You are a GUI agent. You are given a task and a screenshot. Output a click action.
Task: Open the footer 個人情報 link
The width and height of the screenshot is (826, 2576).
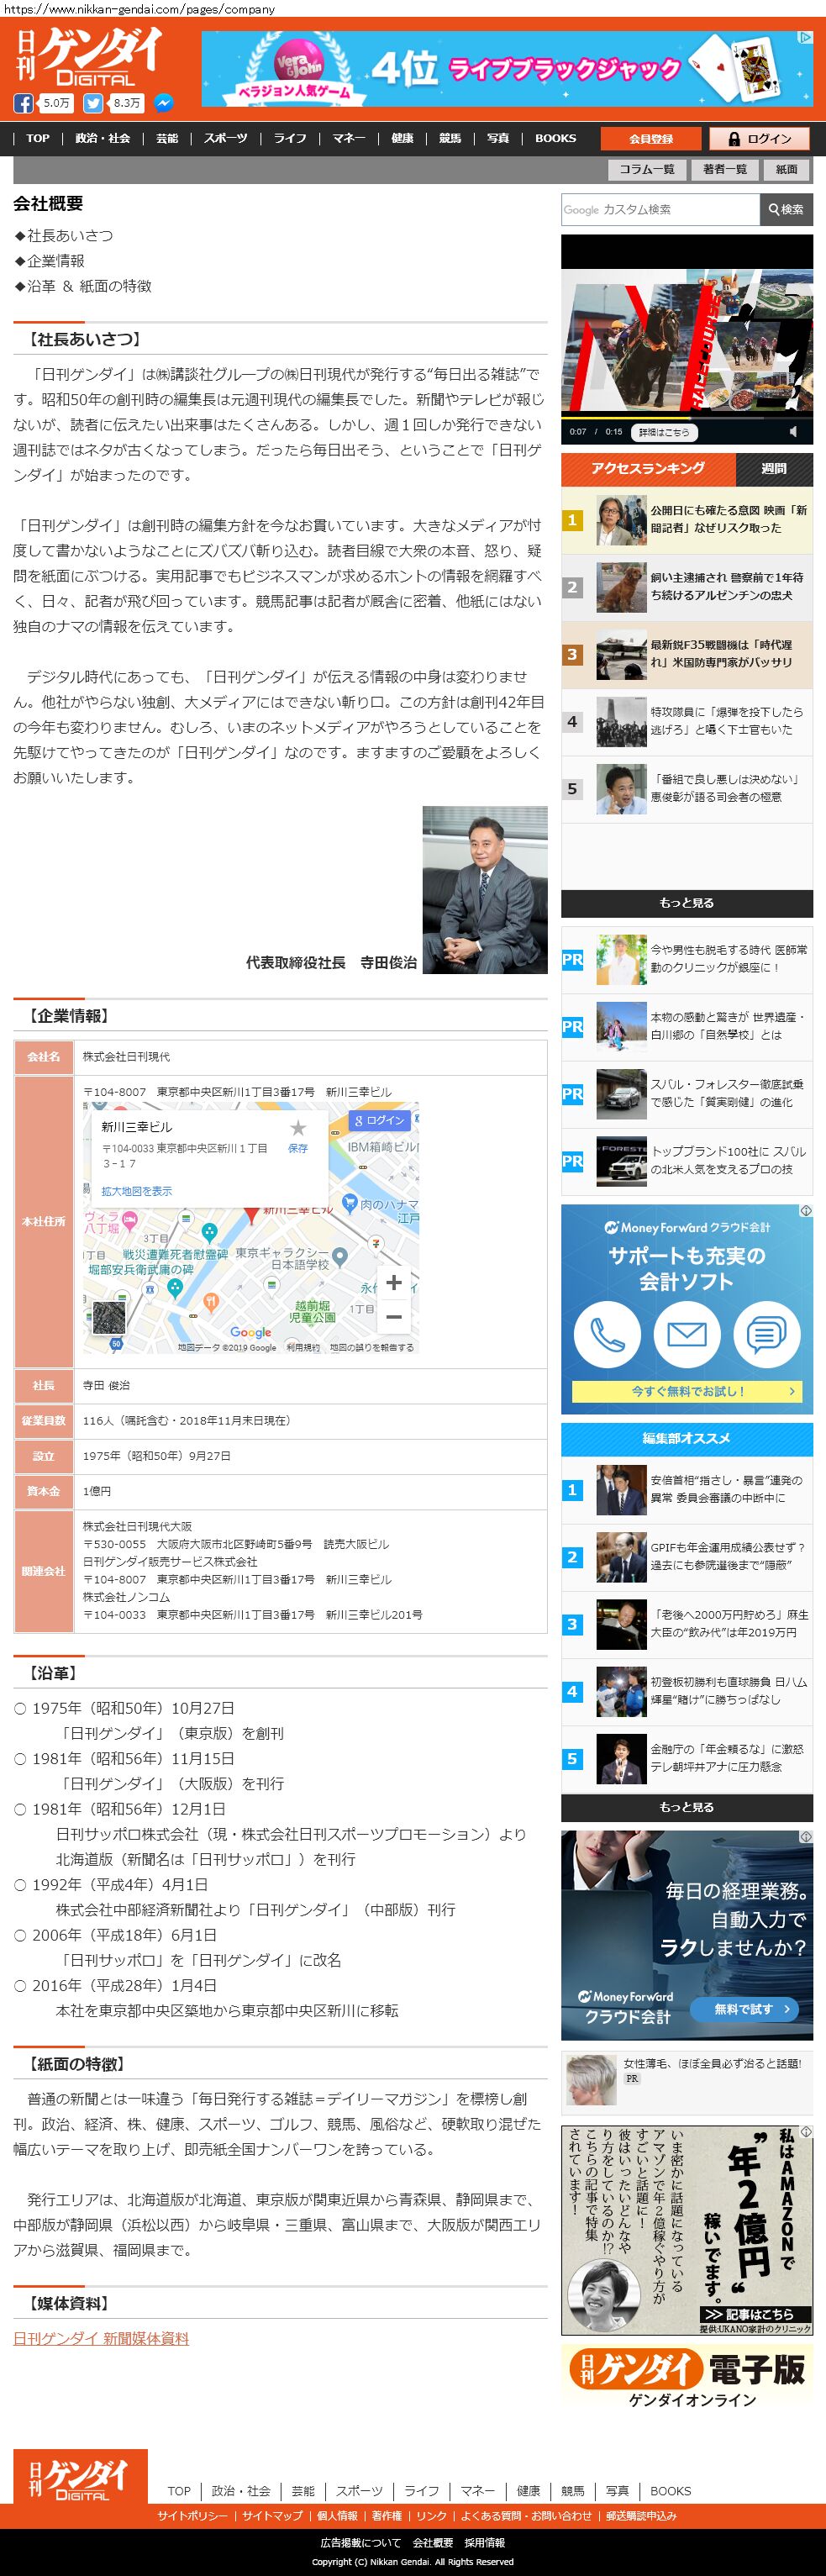[x=337, y=2515]
